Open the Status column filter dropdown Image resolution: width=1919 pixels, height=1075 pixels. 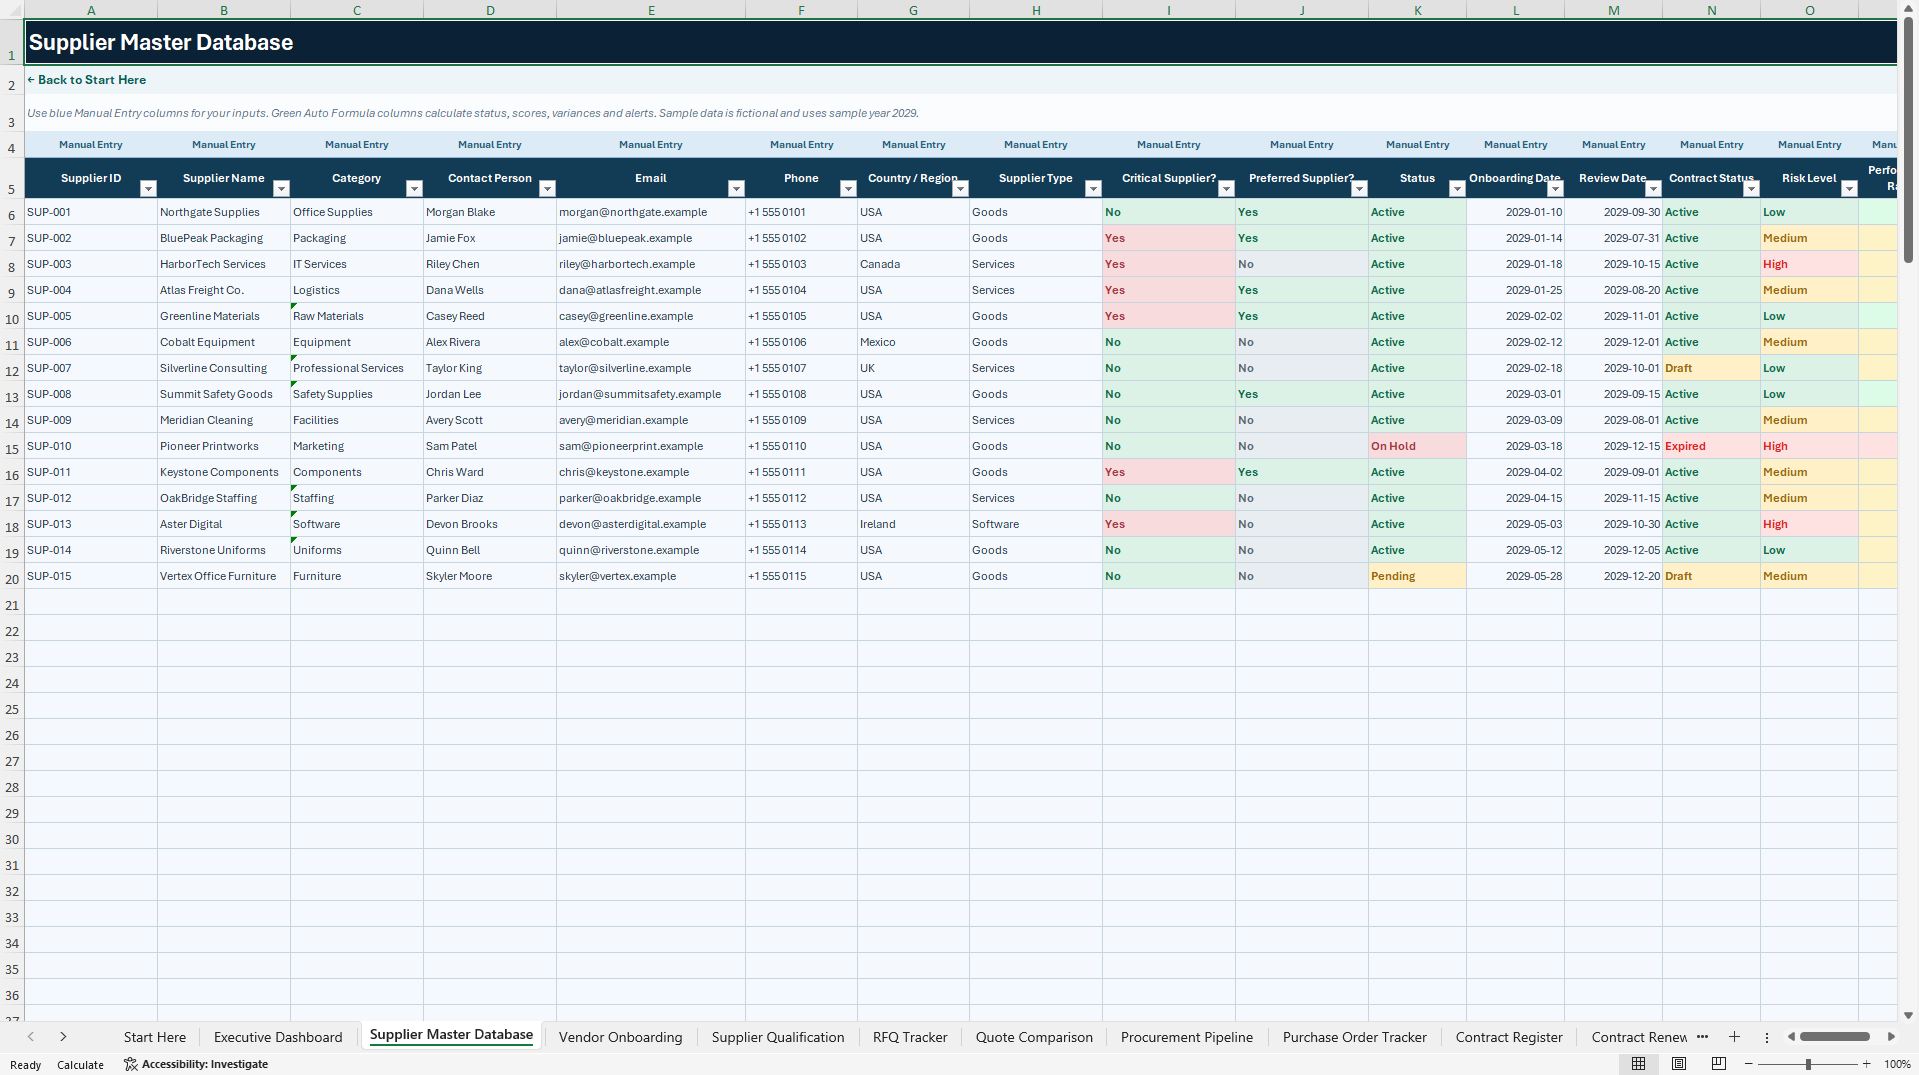tap(1457, 189)
